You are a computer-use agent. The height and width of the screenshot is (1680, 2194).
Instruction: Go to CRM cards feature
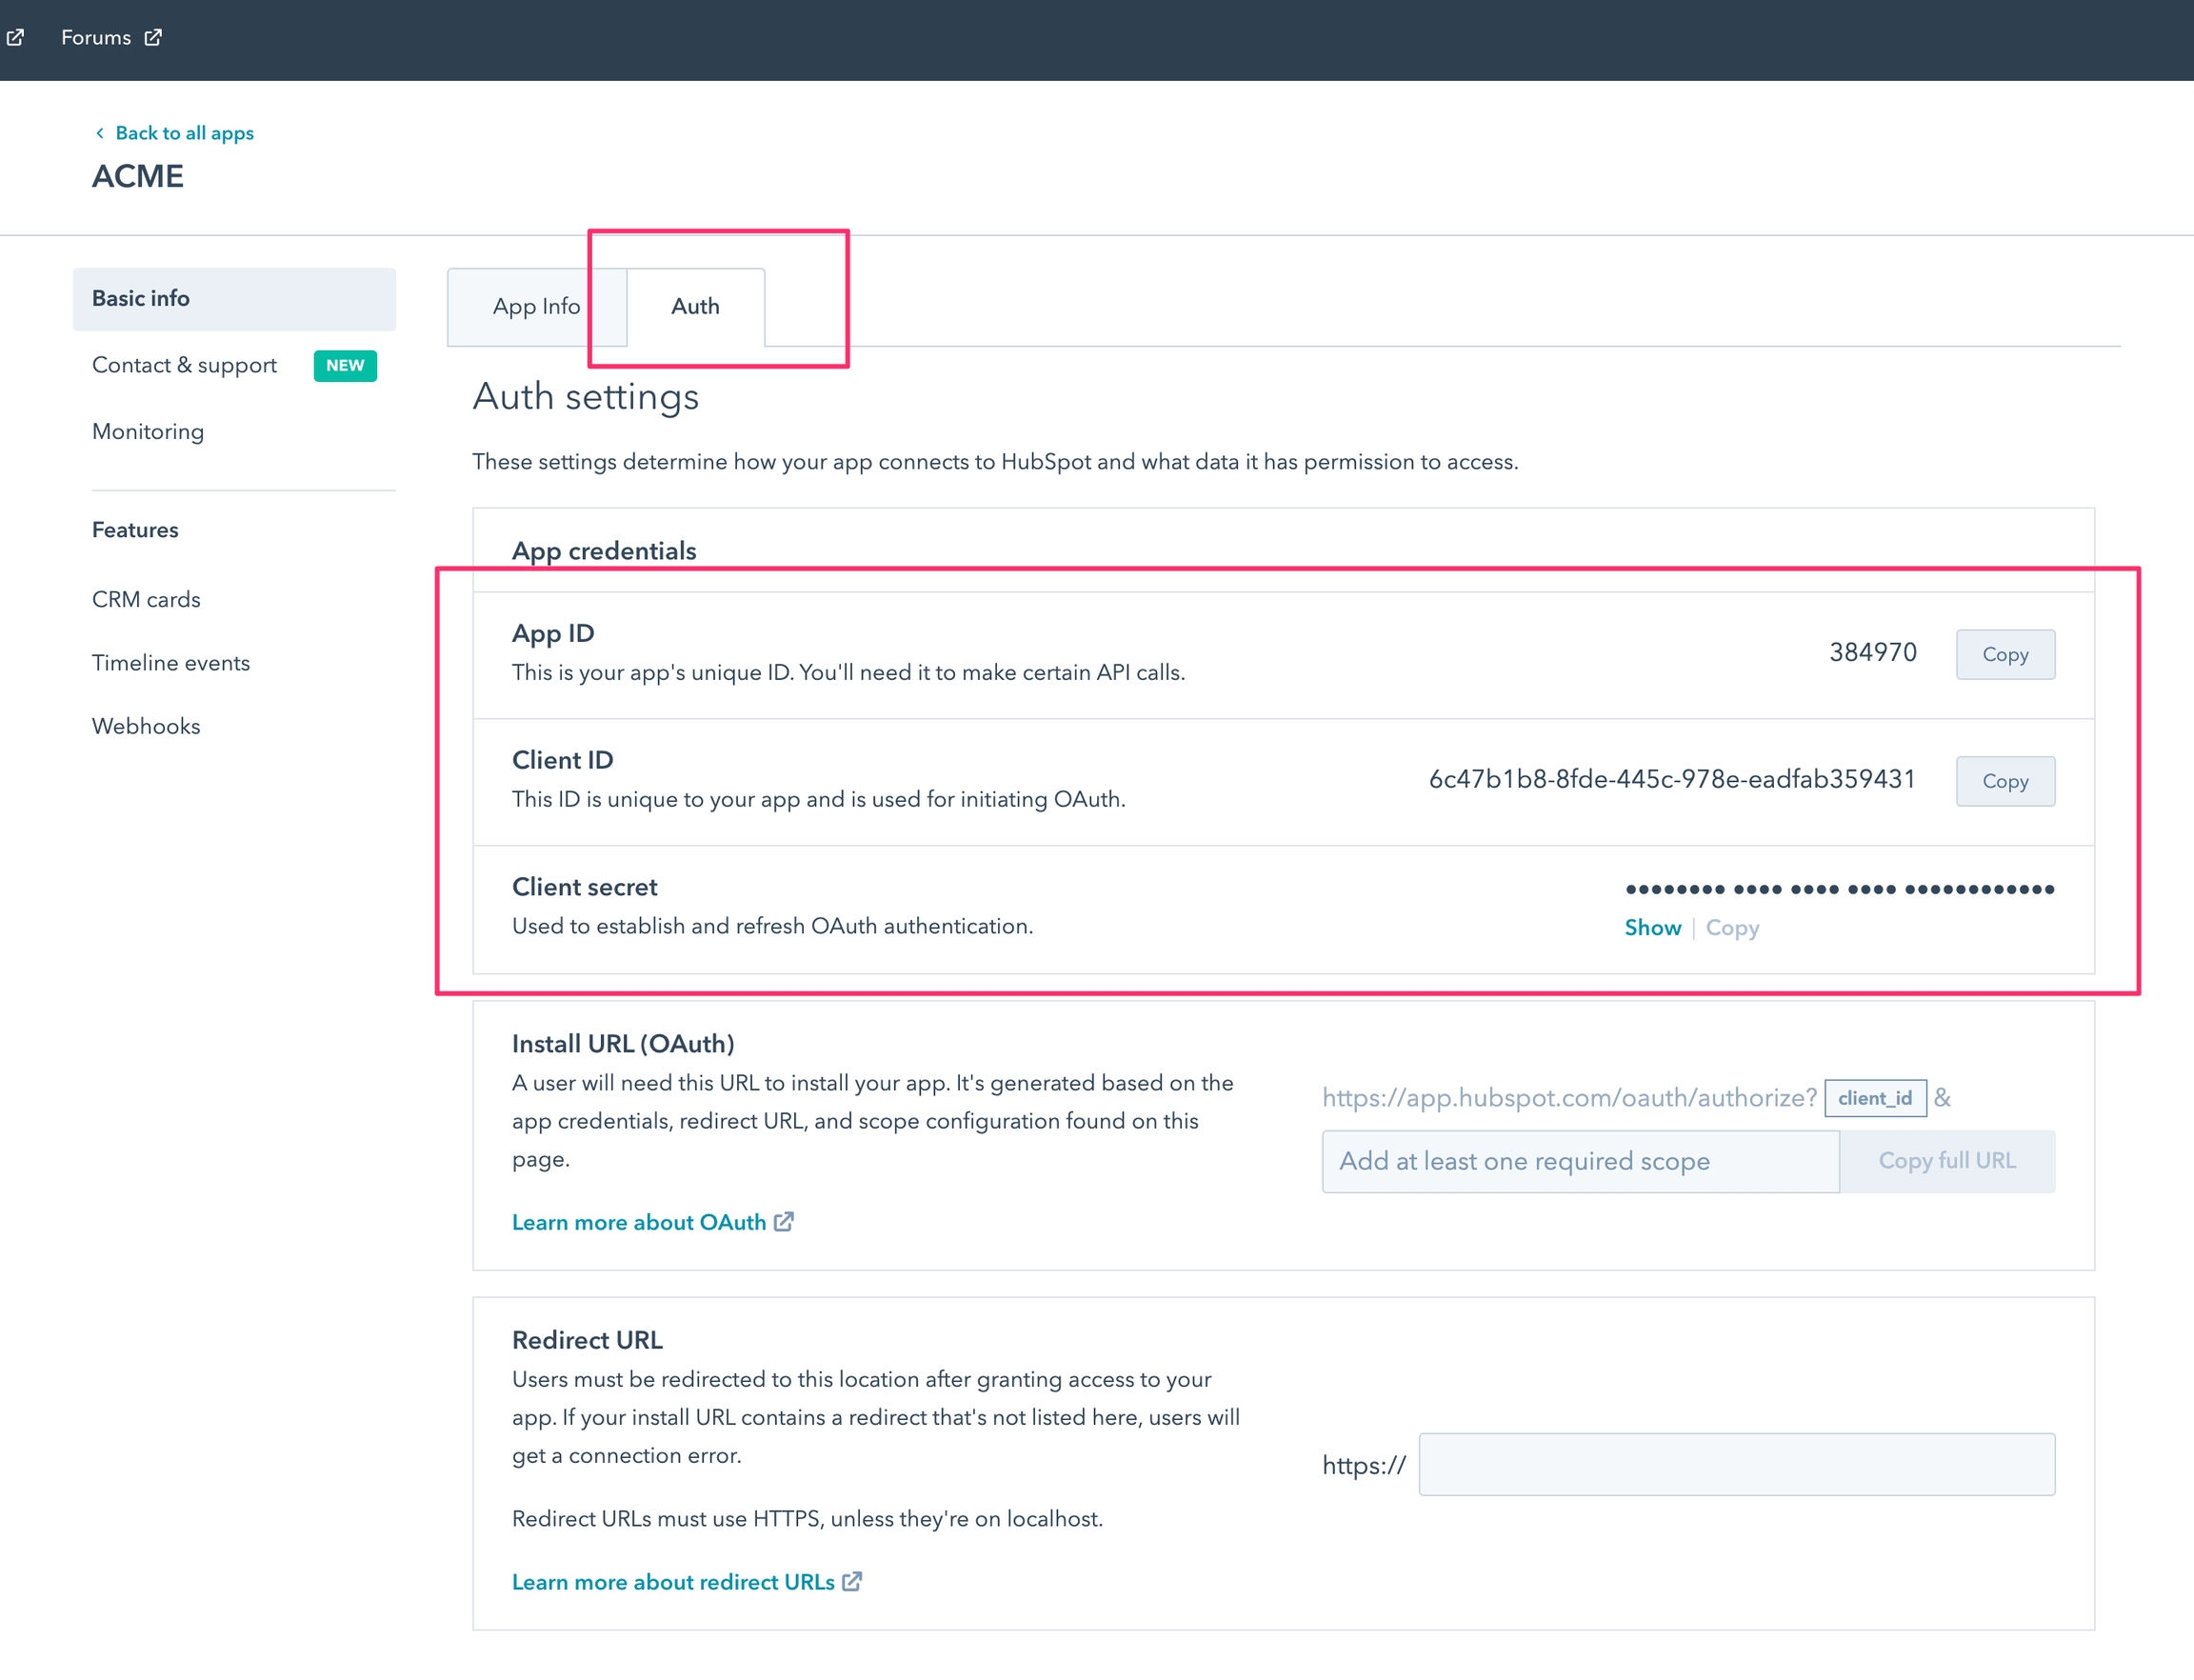[x=146, y=599]
